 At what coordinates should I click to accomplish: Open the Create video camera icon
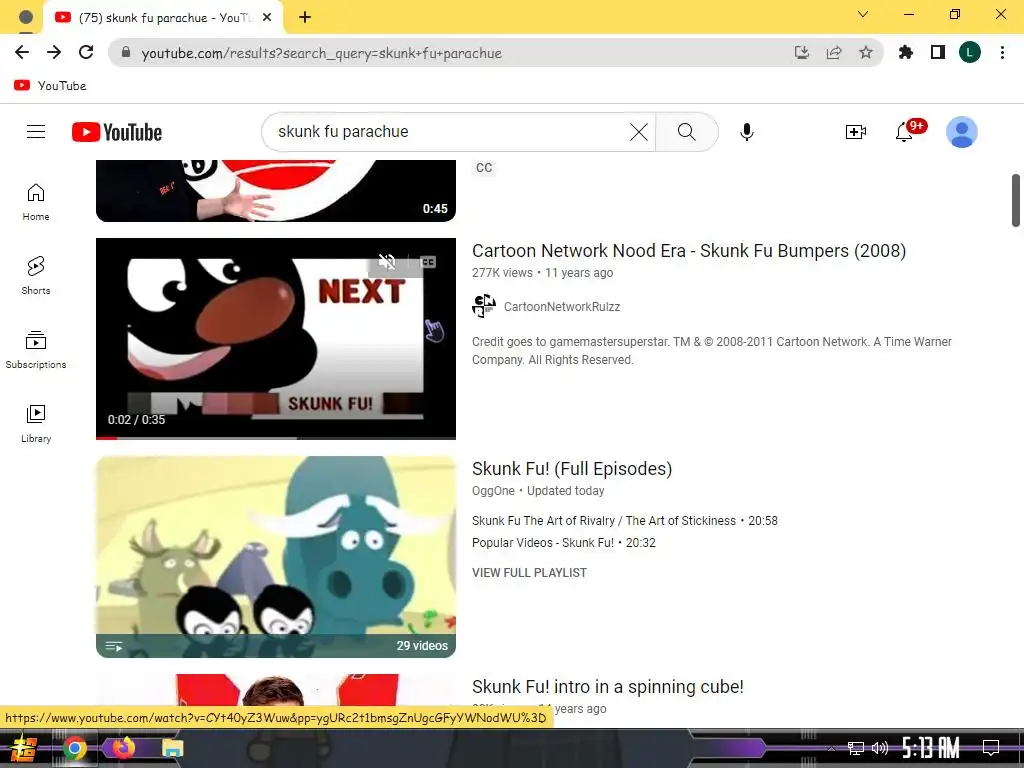[x=855, y=132]
